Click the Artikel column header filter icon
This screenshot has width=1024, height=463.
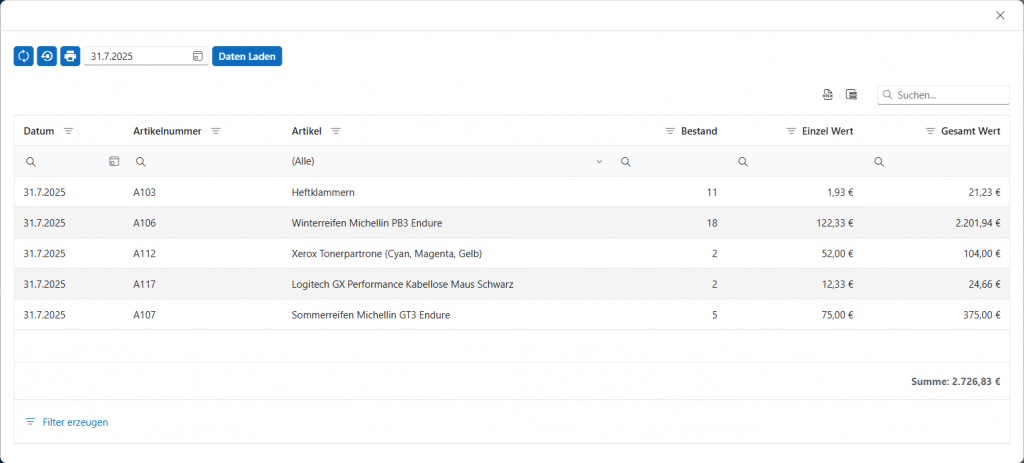coord(336,131)
